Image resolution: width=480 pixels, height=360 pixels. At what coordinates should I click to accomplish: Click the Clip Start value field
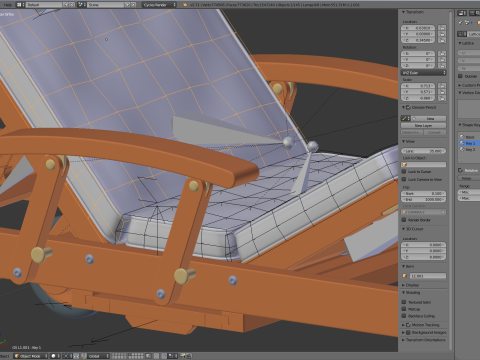pos(423,193)
